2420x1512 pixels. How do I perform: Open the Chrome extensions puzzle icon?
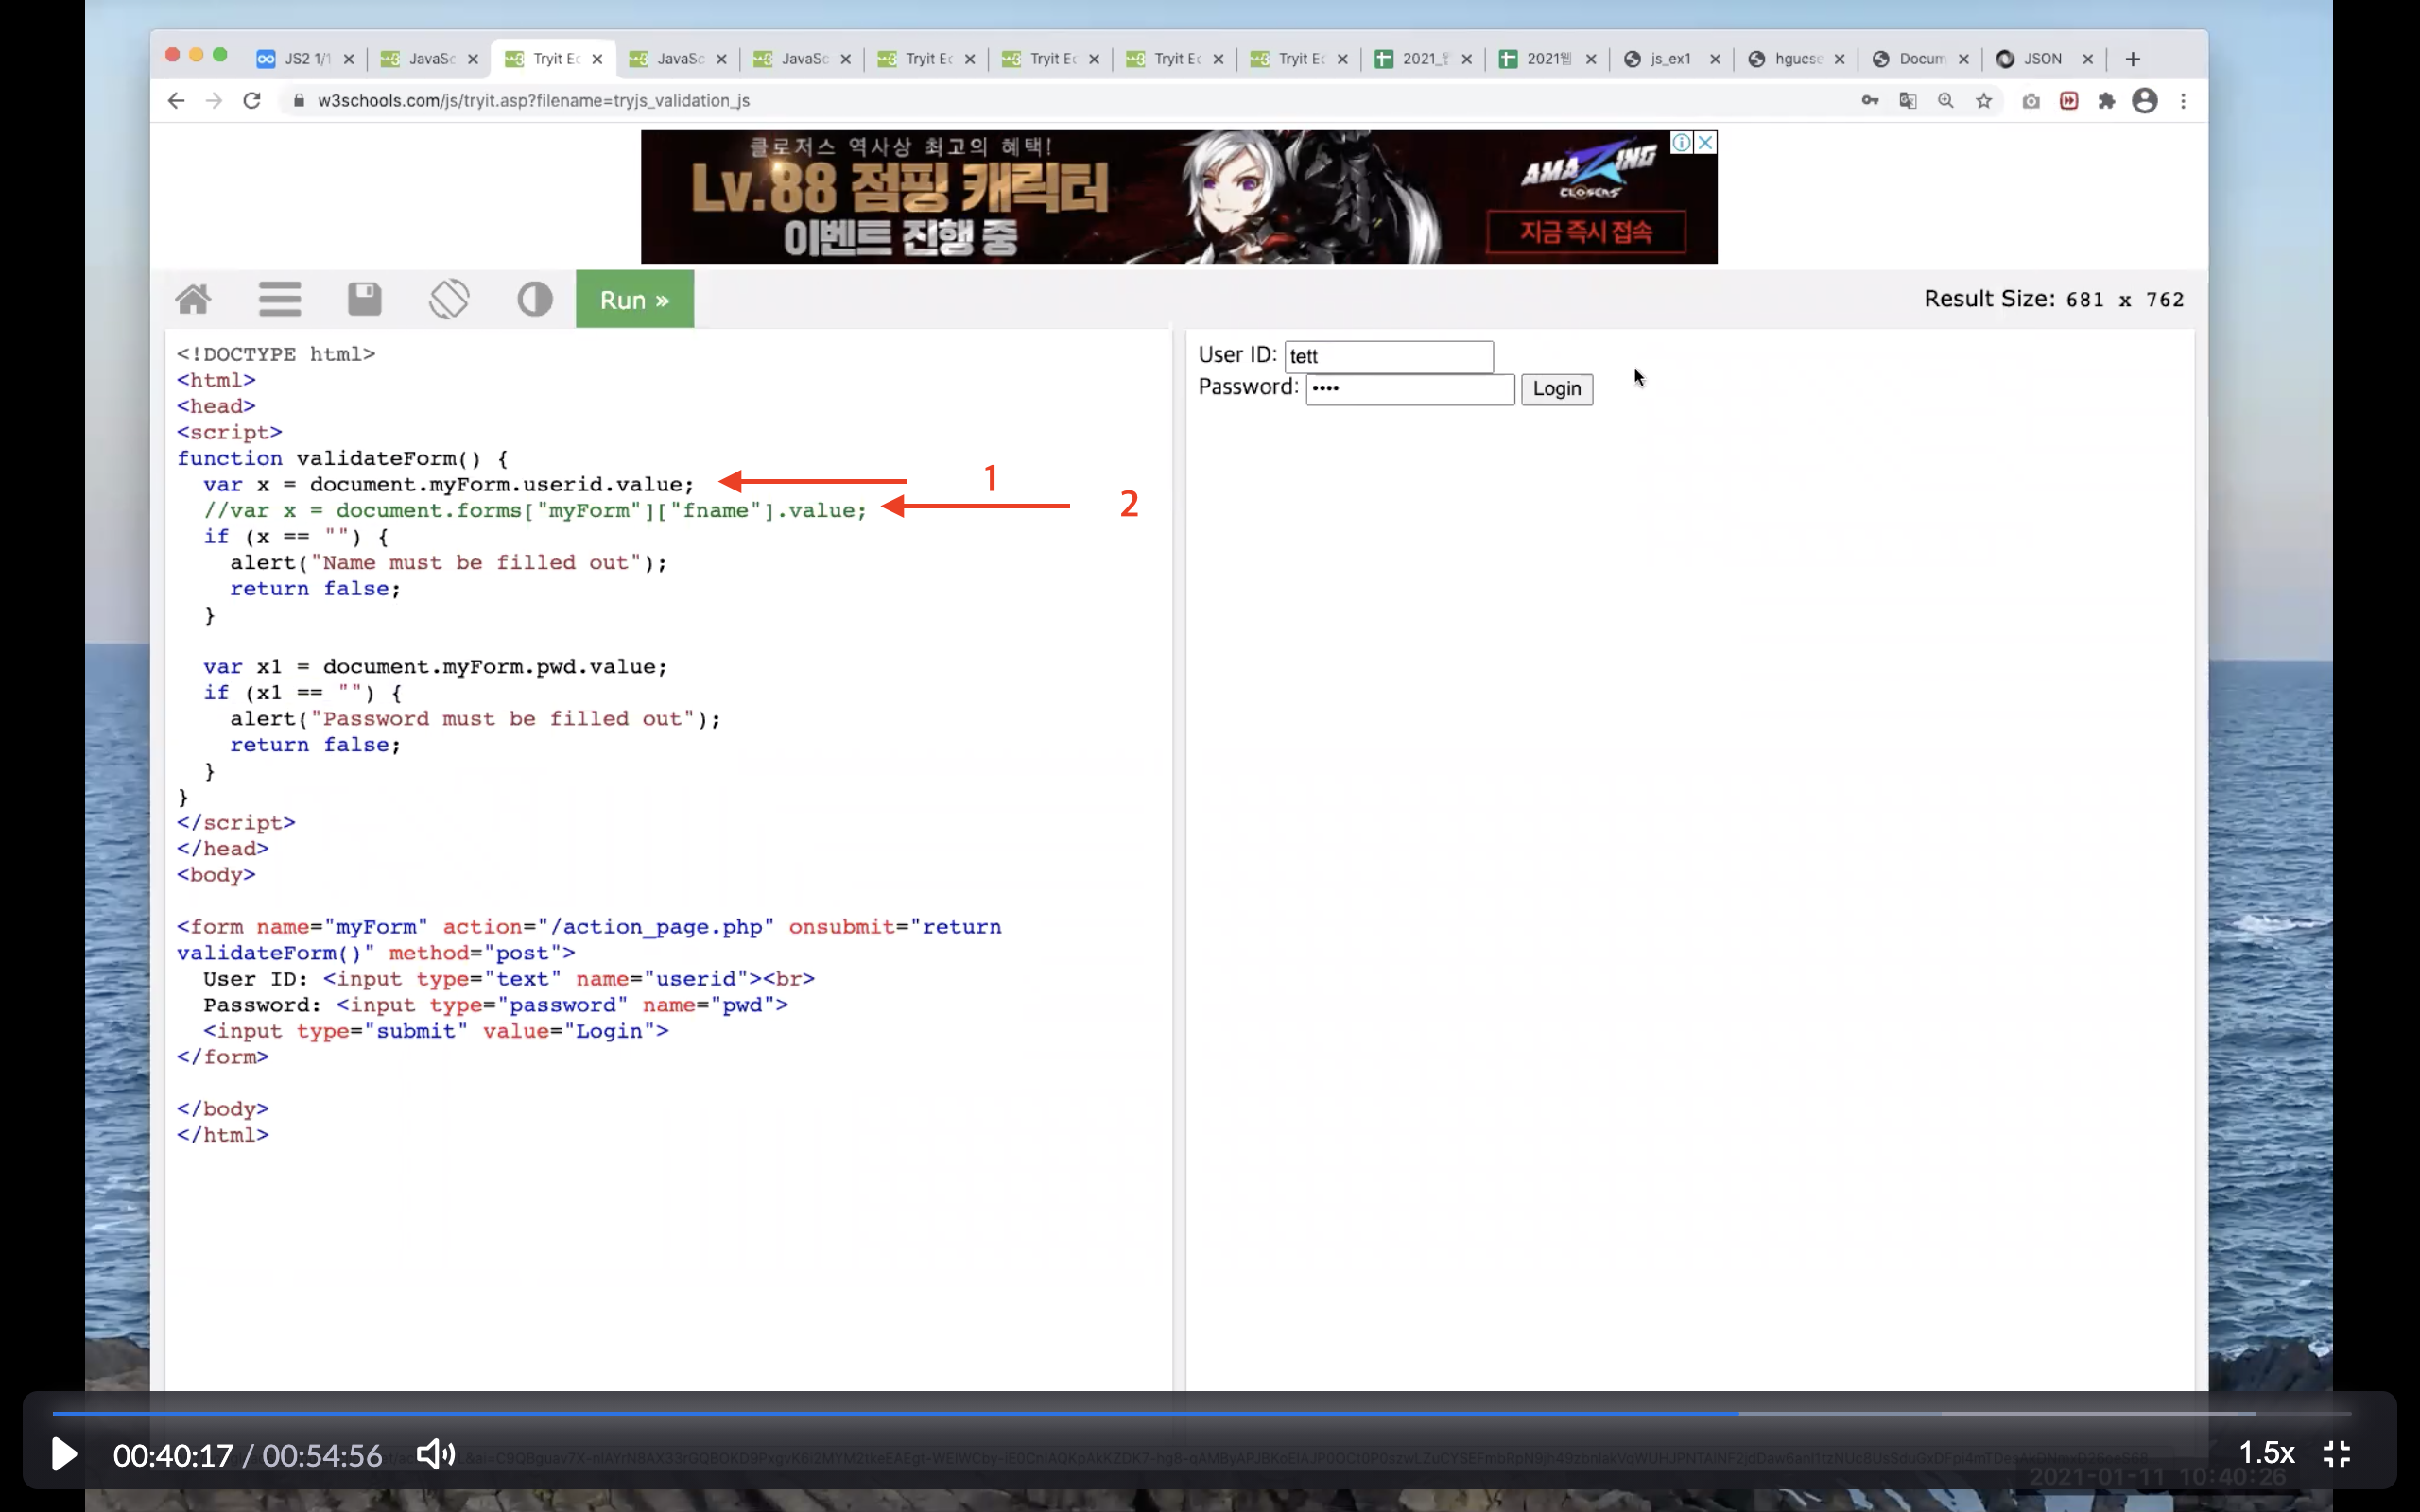pyautogui.click(x=2107, y=101)
